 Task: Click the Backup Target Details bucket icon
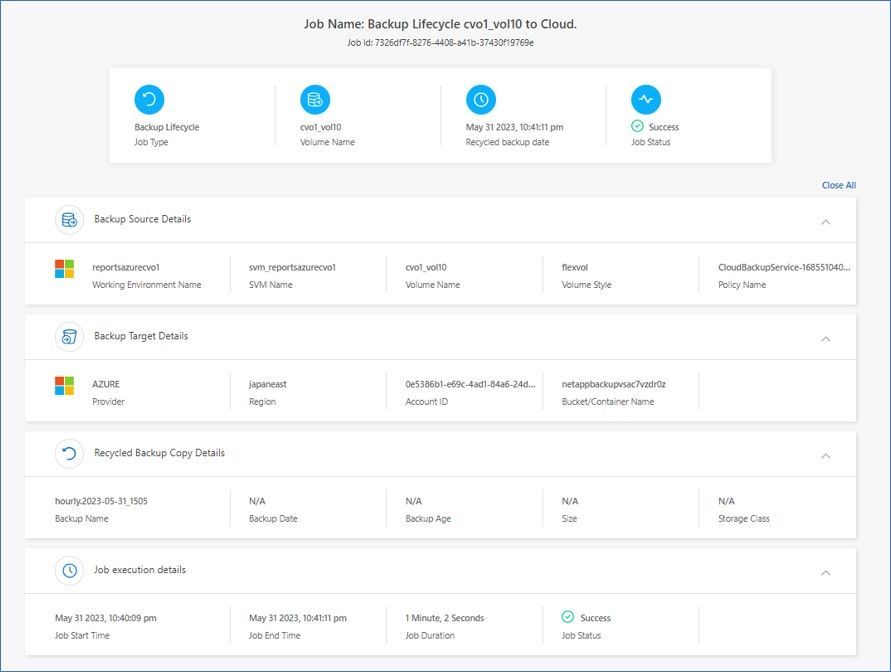(x=69, y=337)
